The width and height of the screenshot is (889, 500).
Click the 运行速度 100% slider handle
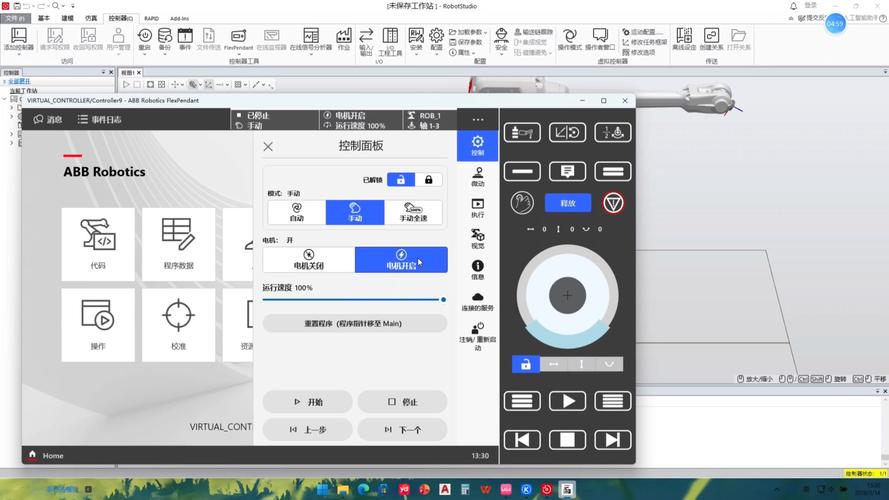click(443, 299)
